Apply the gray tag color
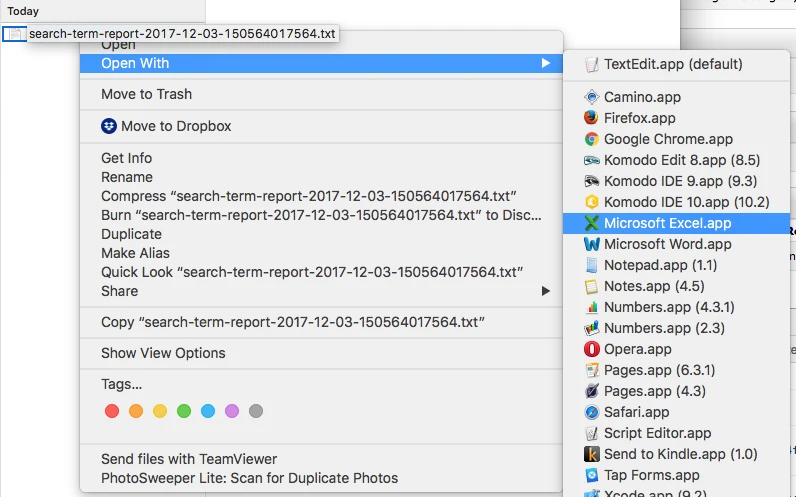Screen dimensions: 796x497 point(256,411)
